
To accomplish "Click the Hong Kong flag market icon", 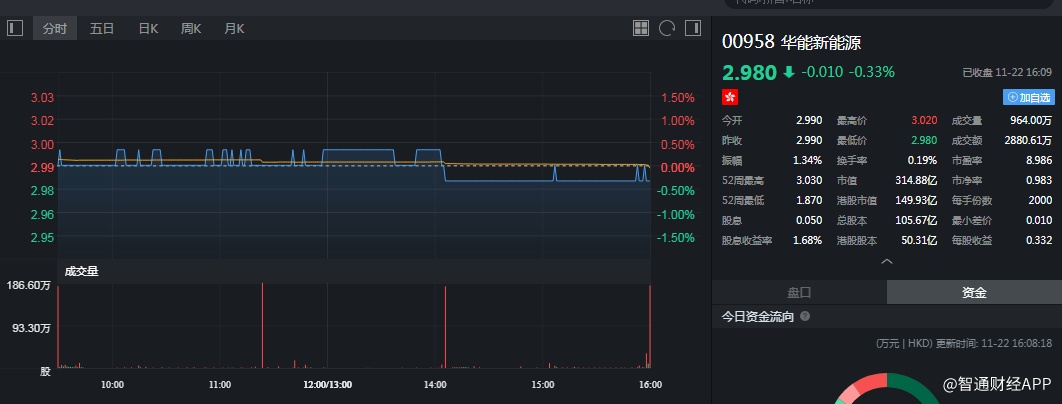I will [730, 97].
